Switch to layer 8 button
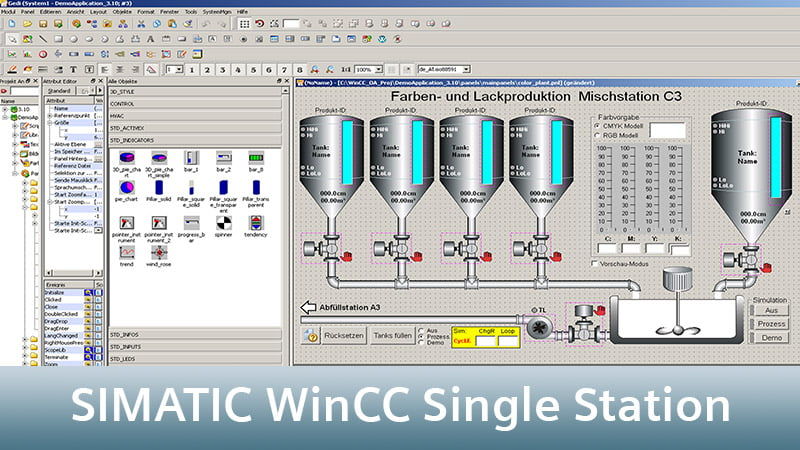800x450 pixels. 299,70
